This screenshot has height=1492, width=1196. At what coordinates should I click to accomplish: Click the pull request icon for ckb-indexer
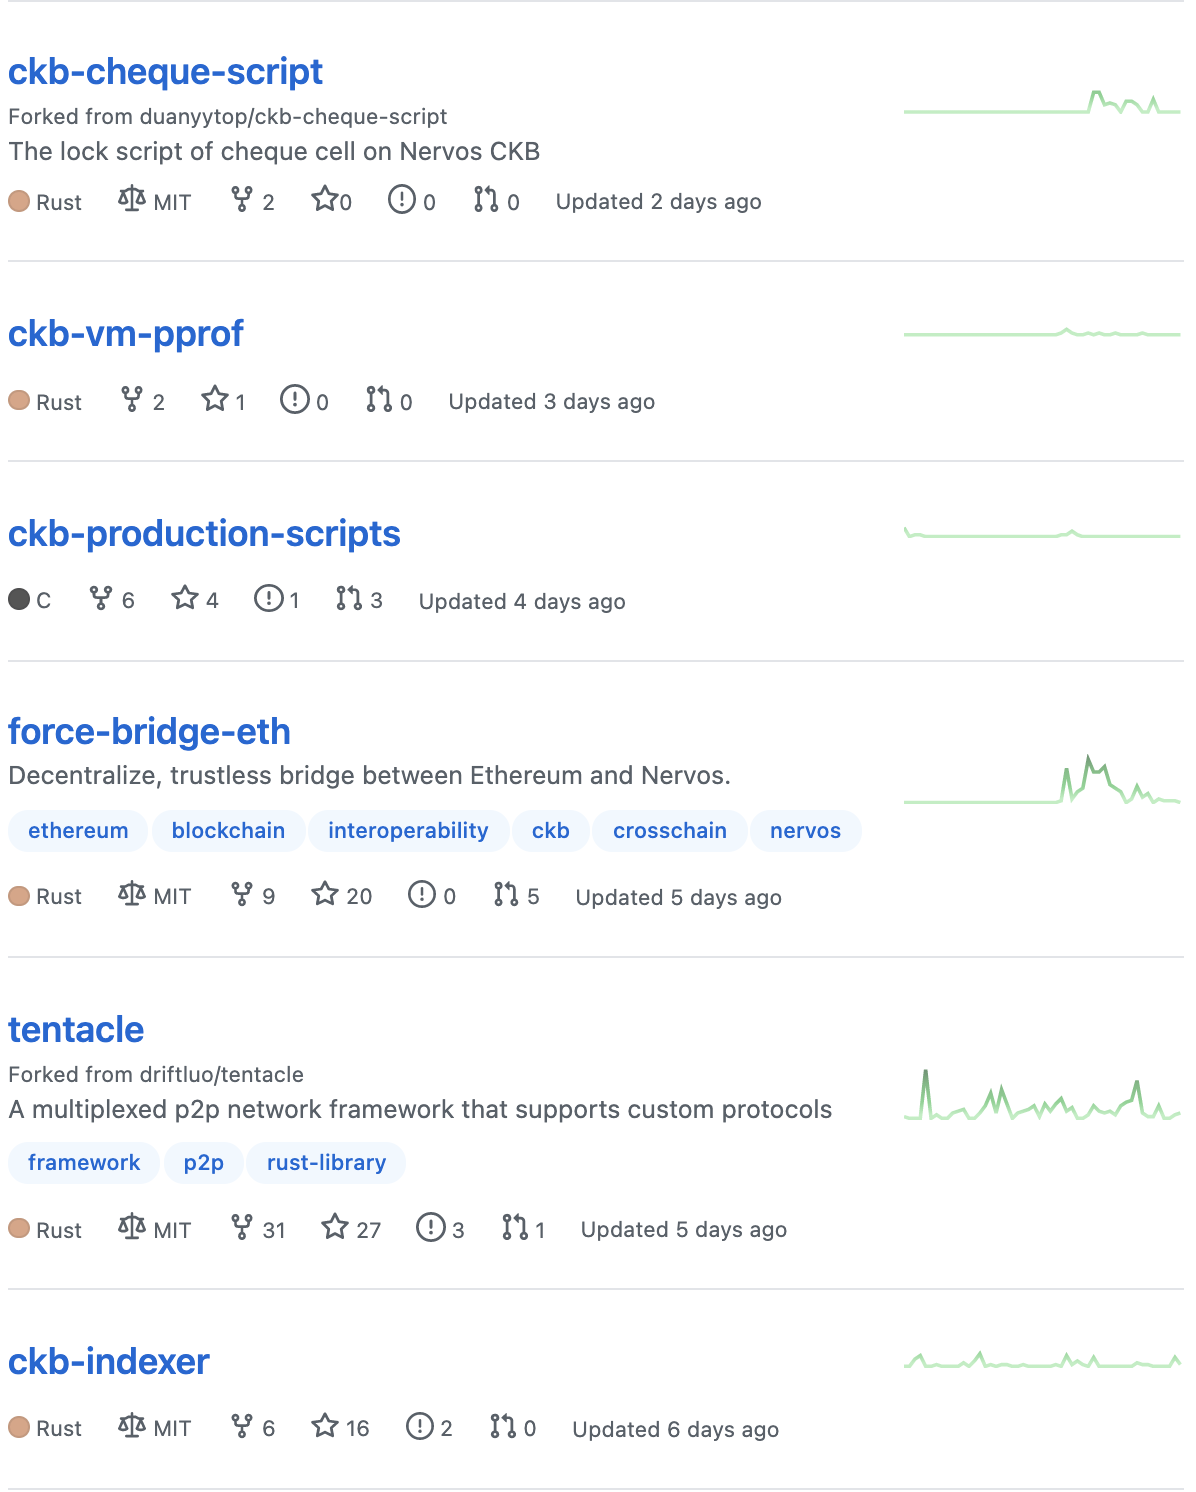point(503,1425)
